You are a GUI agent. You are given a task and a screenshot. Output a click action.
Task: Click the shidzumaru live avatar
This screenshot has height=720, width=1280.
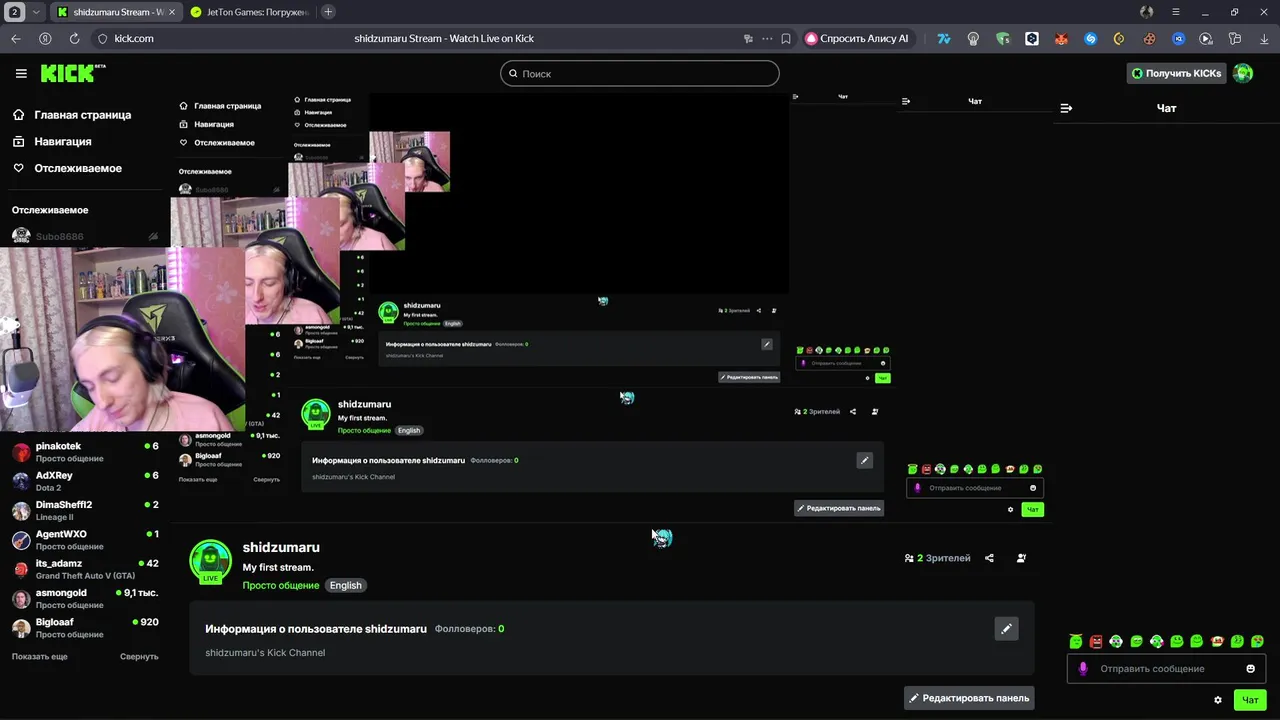[211, 561]
